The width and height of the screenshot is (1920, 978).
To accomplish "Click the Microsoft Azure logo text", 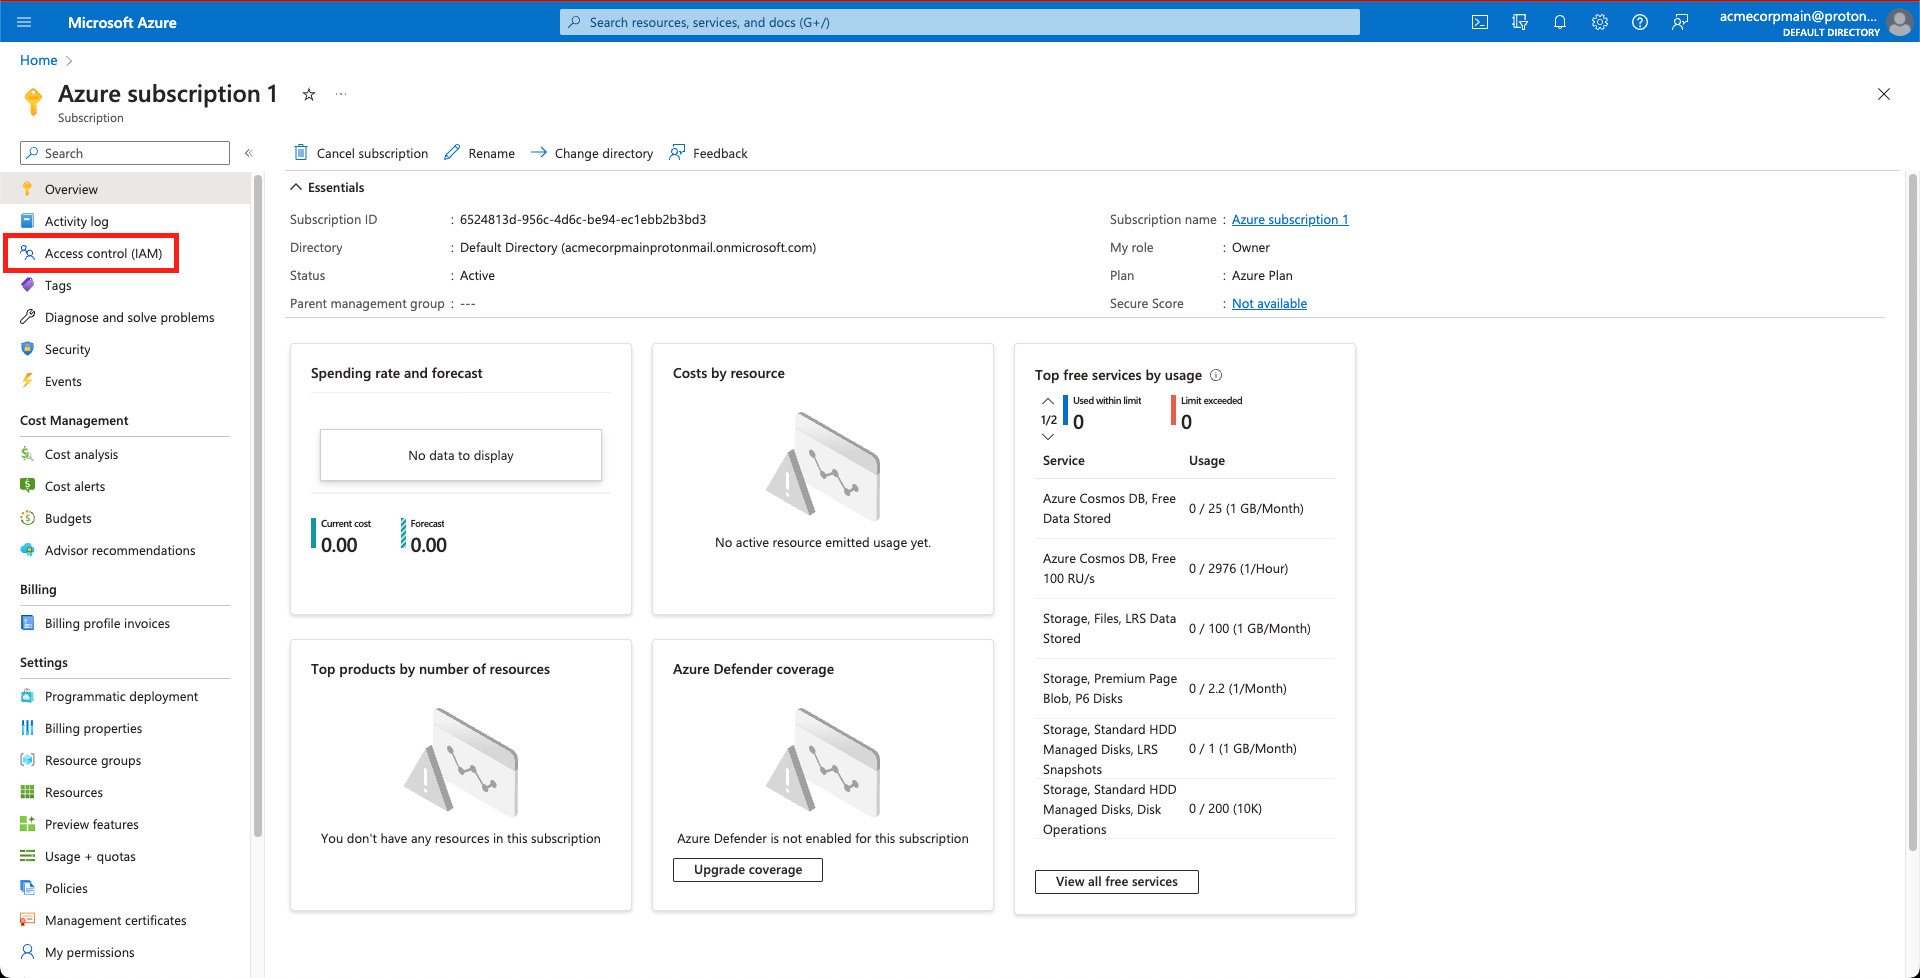I will (x=122, y=22).
